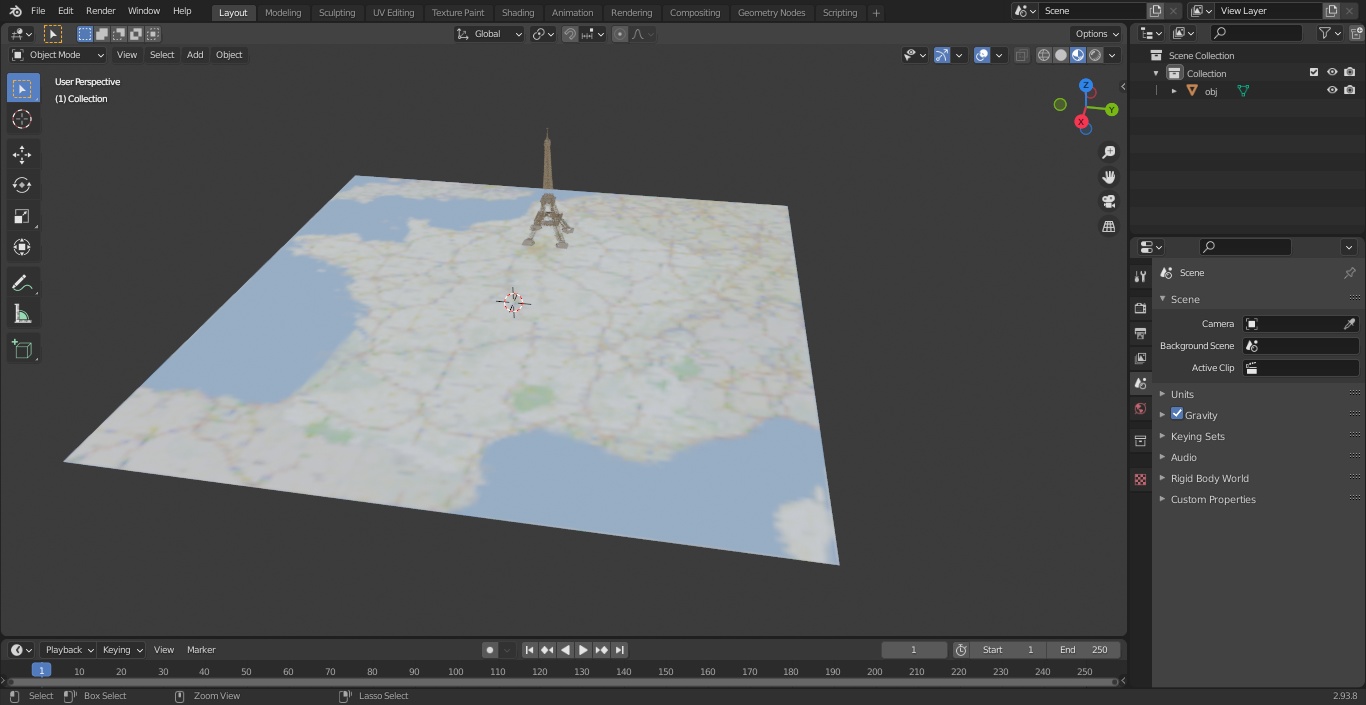Switch to the Modeling workspace tab
Image resolution: width=1366 pixels, height=705 pixels.
(283, 13)
